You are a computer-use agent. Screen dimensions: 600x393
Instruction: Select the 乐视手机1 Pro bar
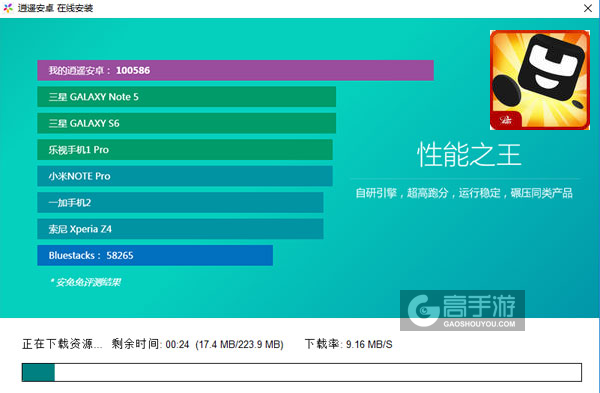(185, 150)
